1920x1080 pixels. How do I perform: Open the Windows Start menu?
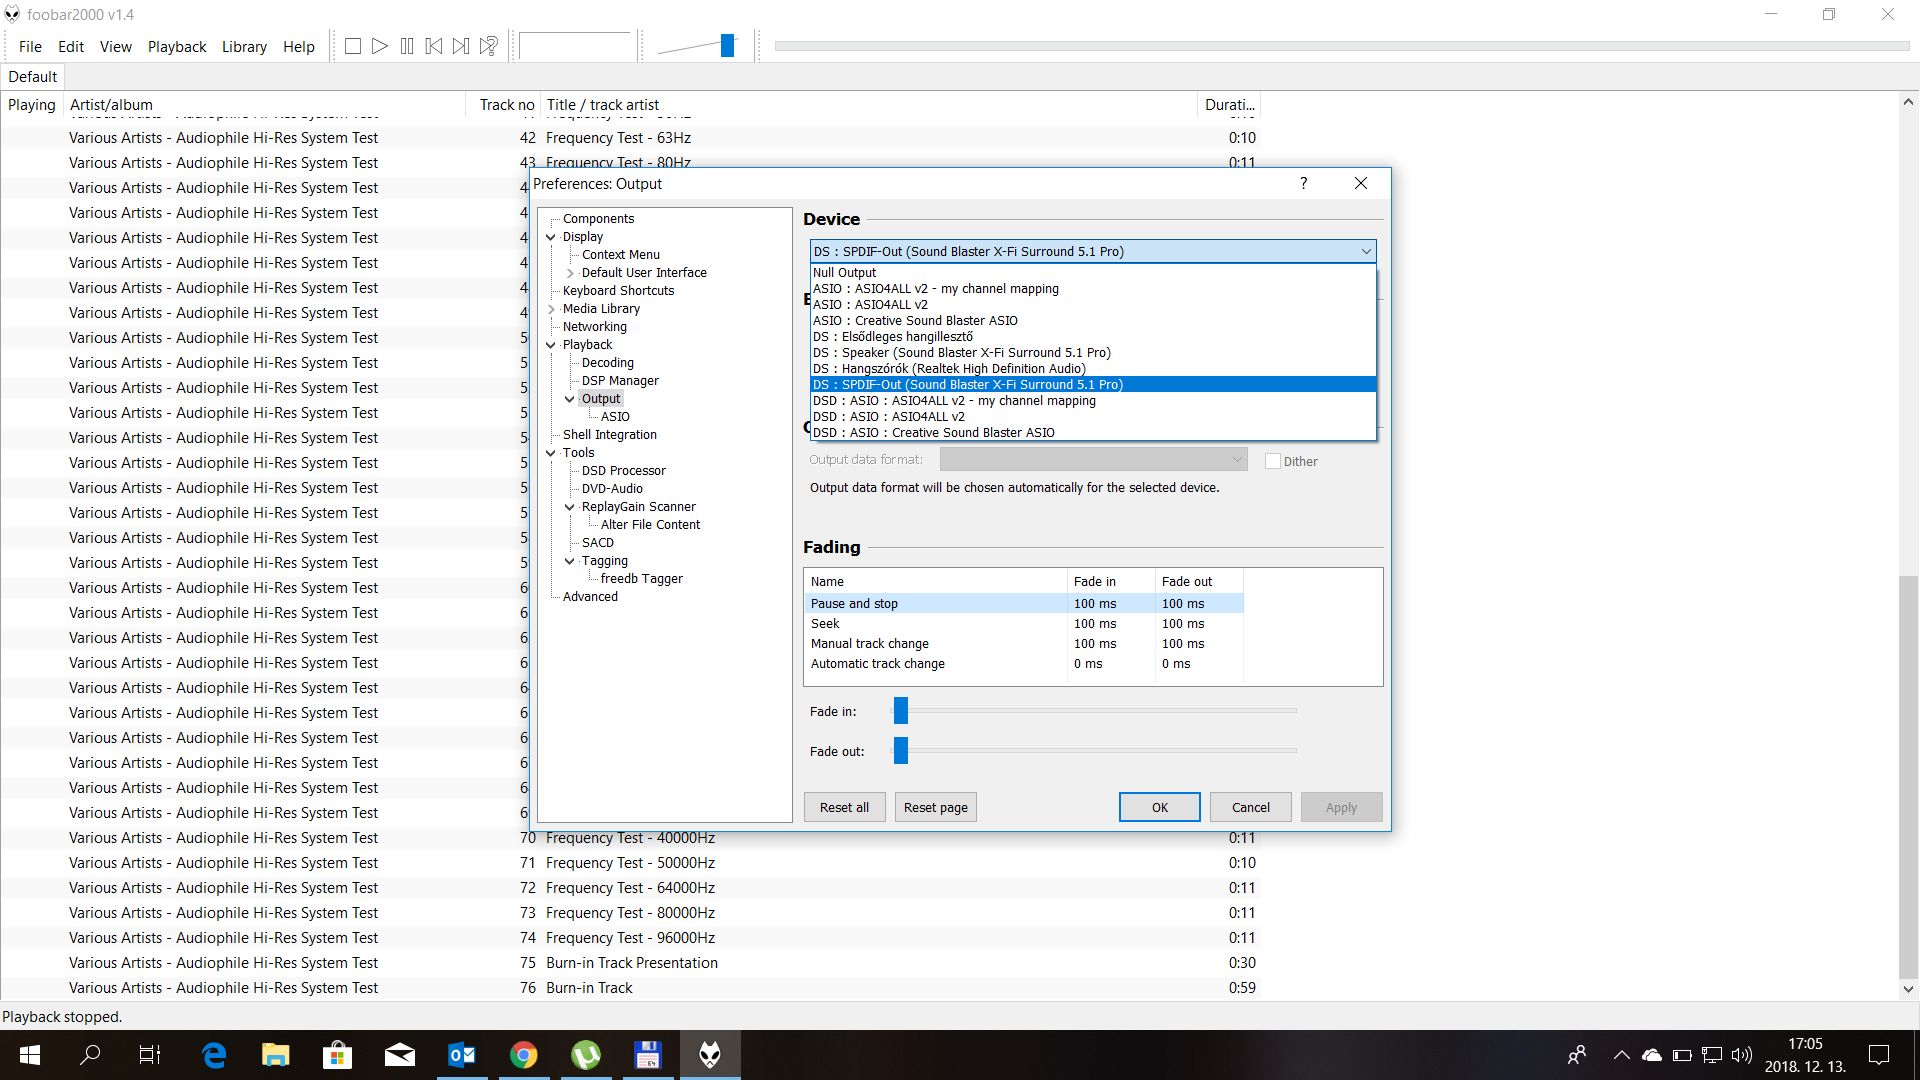tap(30, 1055)
